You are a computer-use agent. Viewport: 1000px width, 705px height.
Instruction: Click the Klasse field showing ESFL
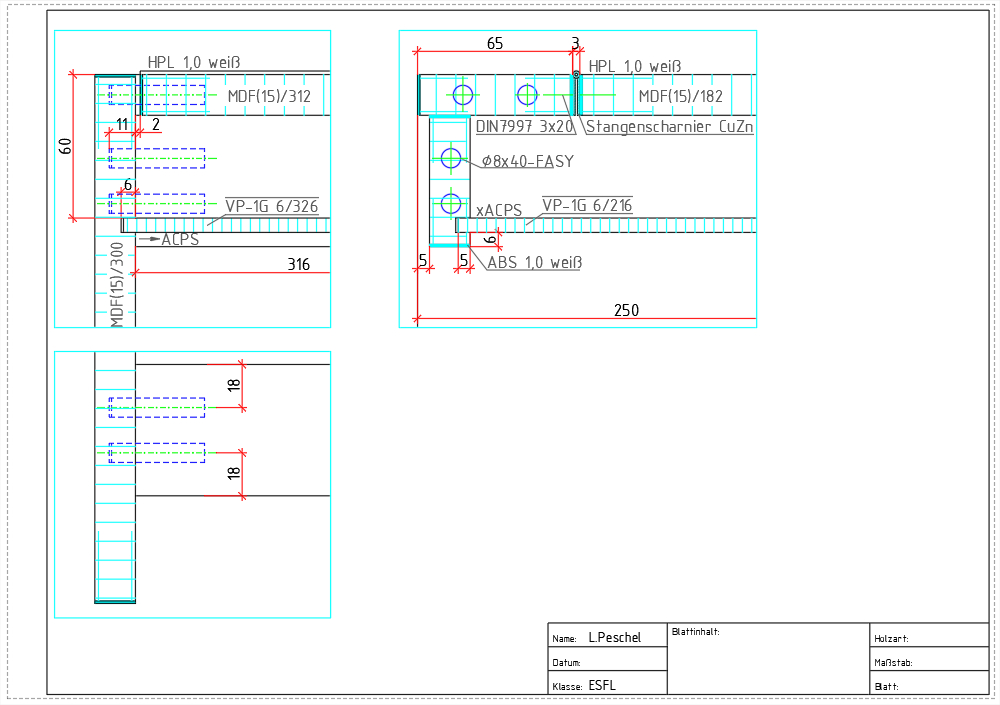pyautogui.click(x=607, y=685)
